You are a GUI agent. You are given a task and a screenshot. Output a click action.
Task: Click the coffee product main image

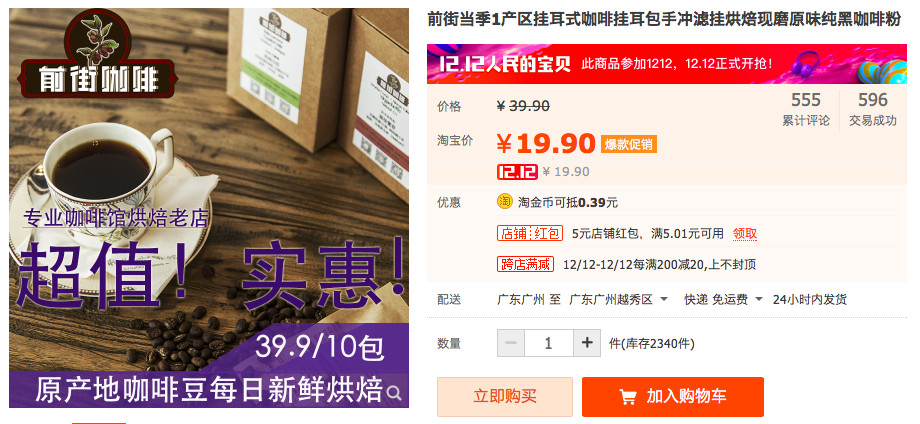pos(209,208)
